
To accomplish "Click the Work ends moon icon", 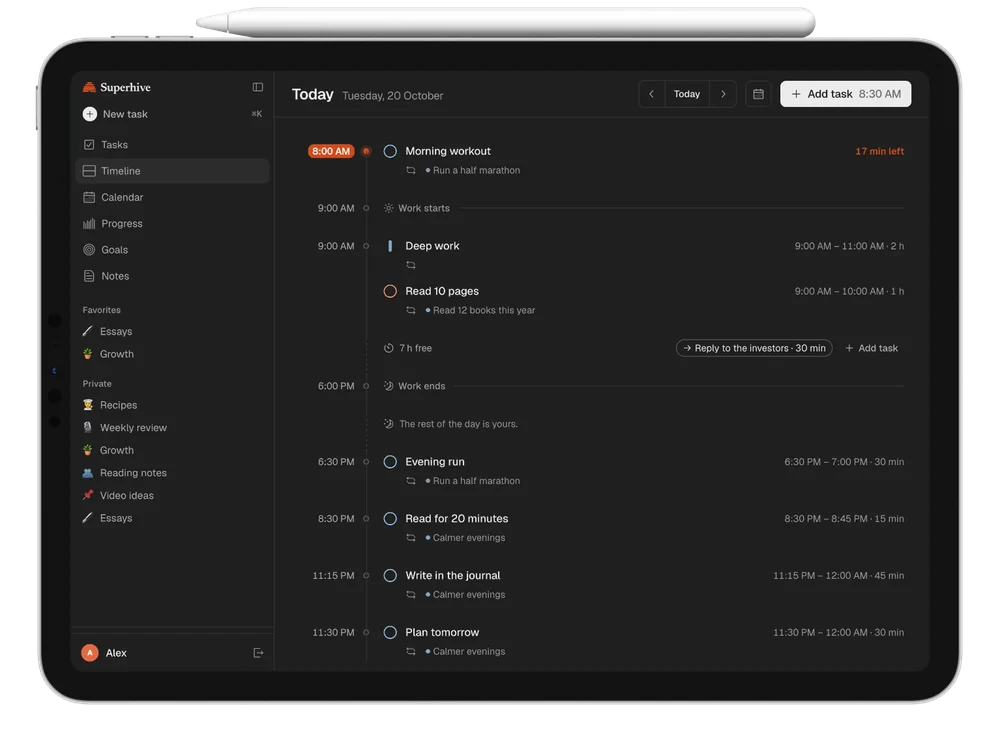I will pyautogui.click(x=388, y=386).
